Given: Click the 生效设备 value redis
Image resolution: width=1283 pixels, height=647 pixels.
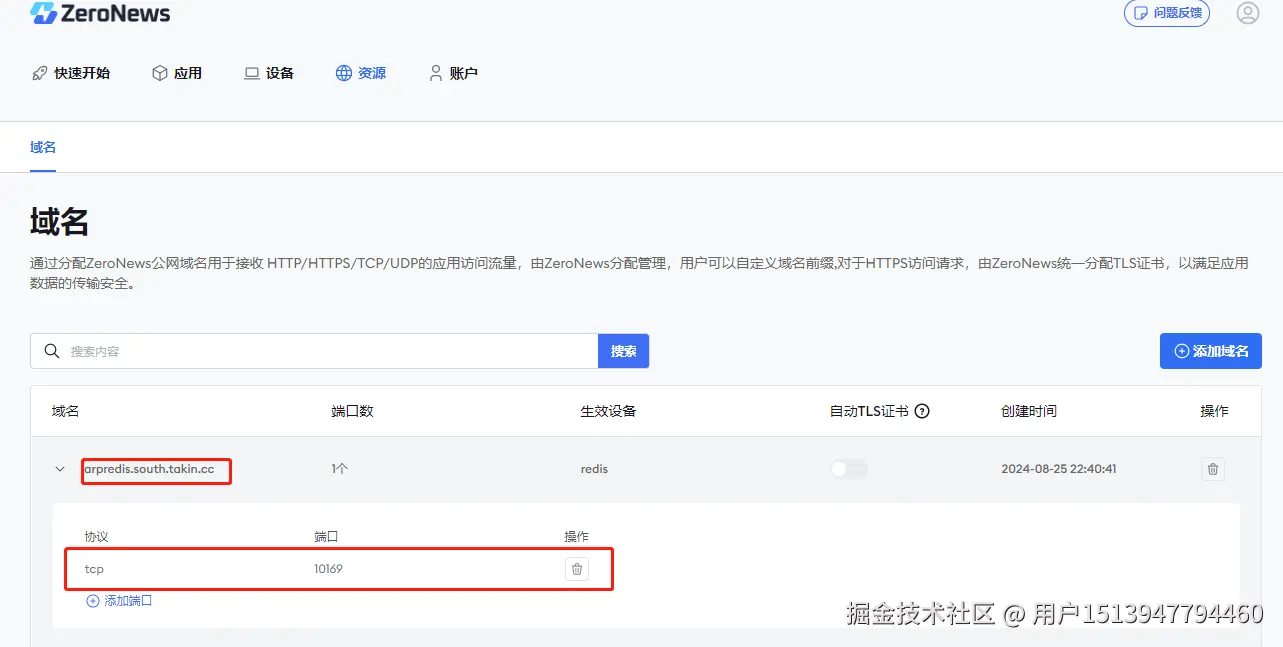Looking at the screenshot, I should (594, 469).
